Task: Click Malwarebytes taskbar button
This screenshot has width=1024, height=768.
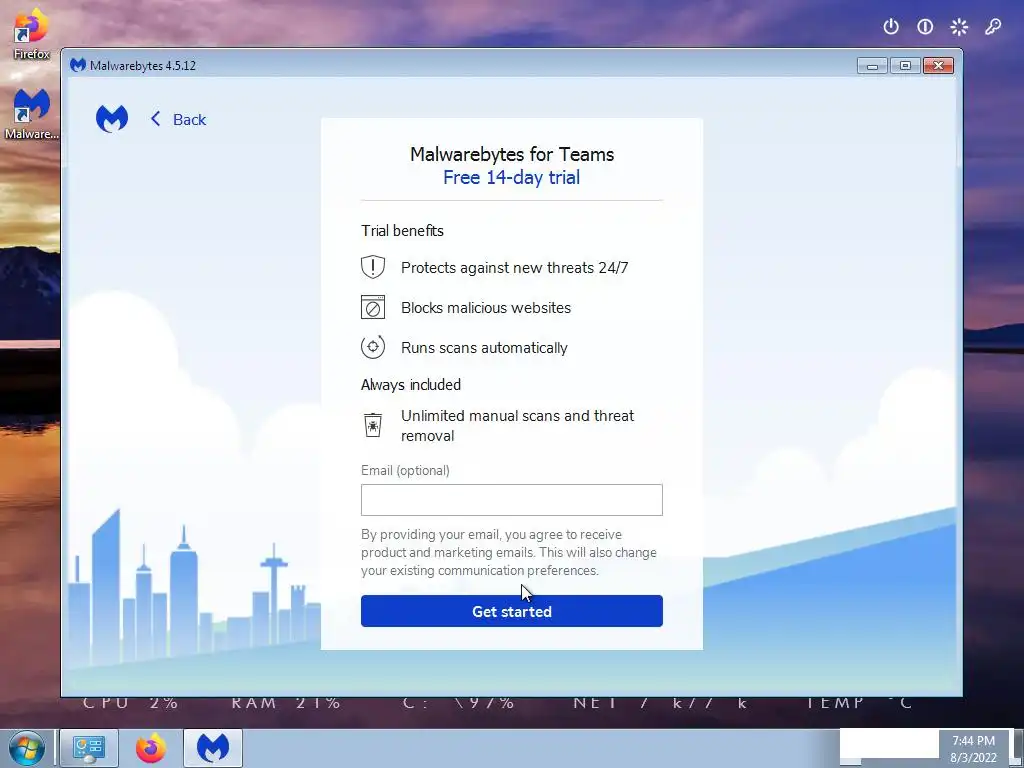Action: [x=213, y=748]
